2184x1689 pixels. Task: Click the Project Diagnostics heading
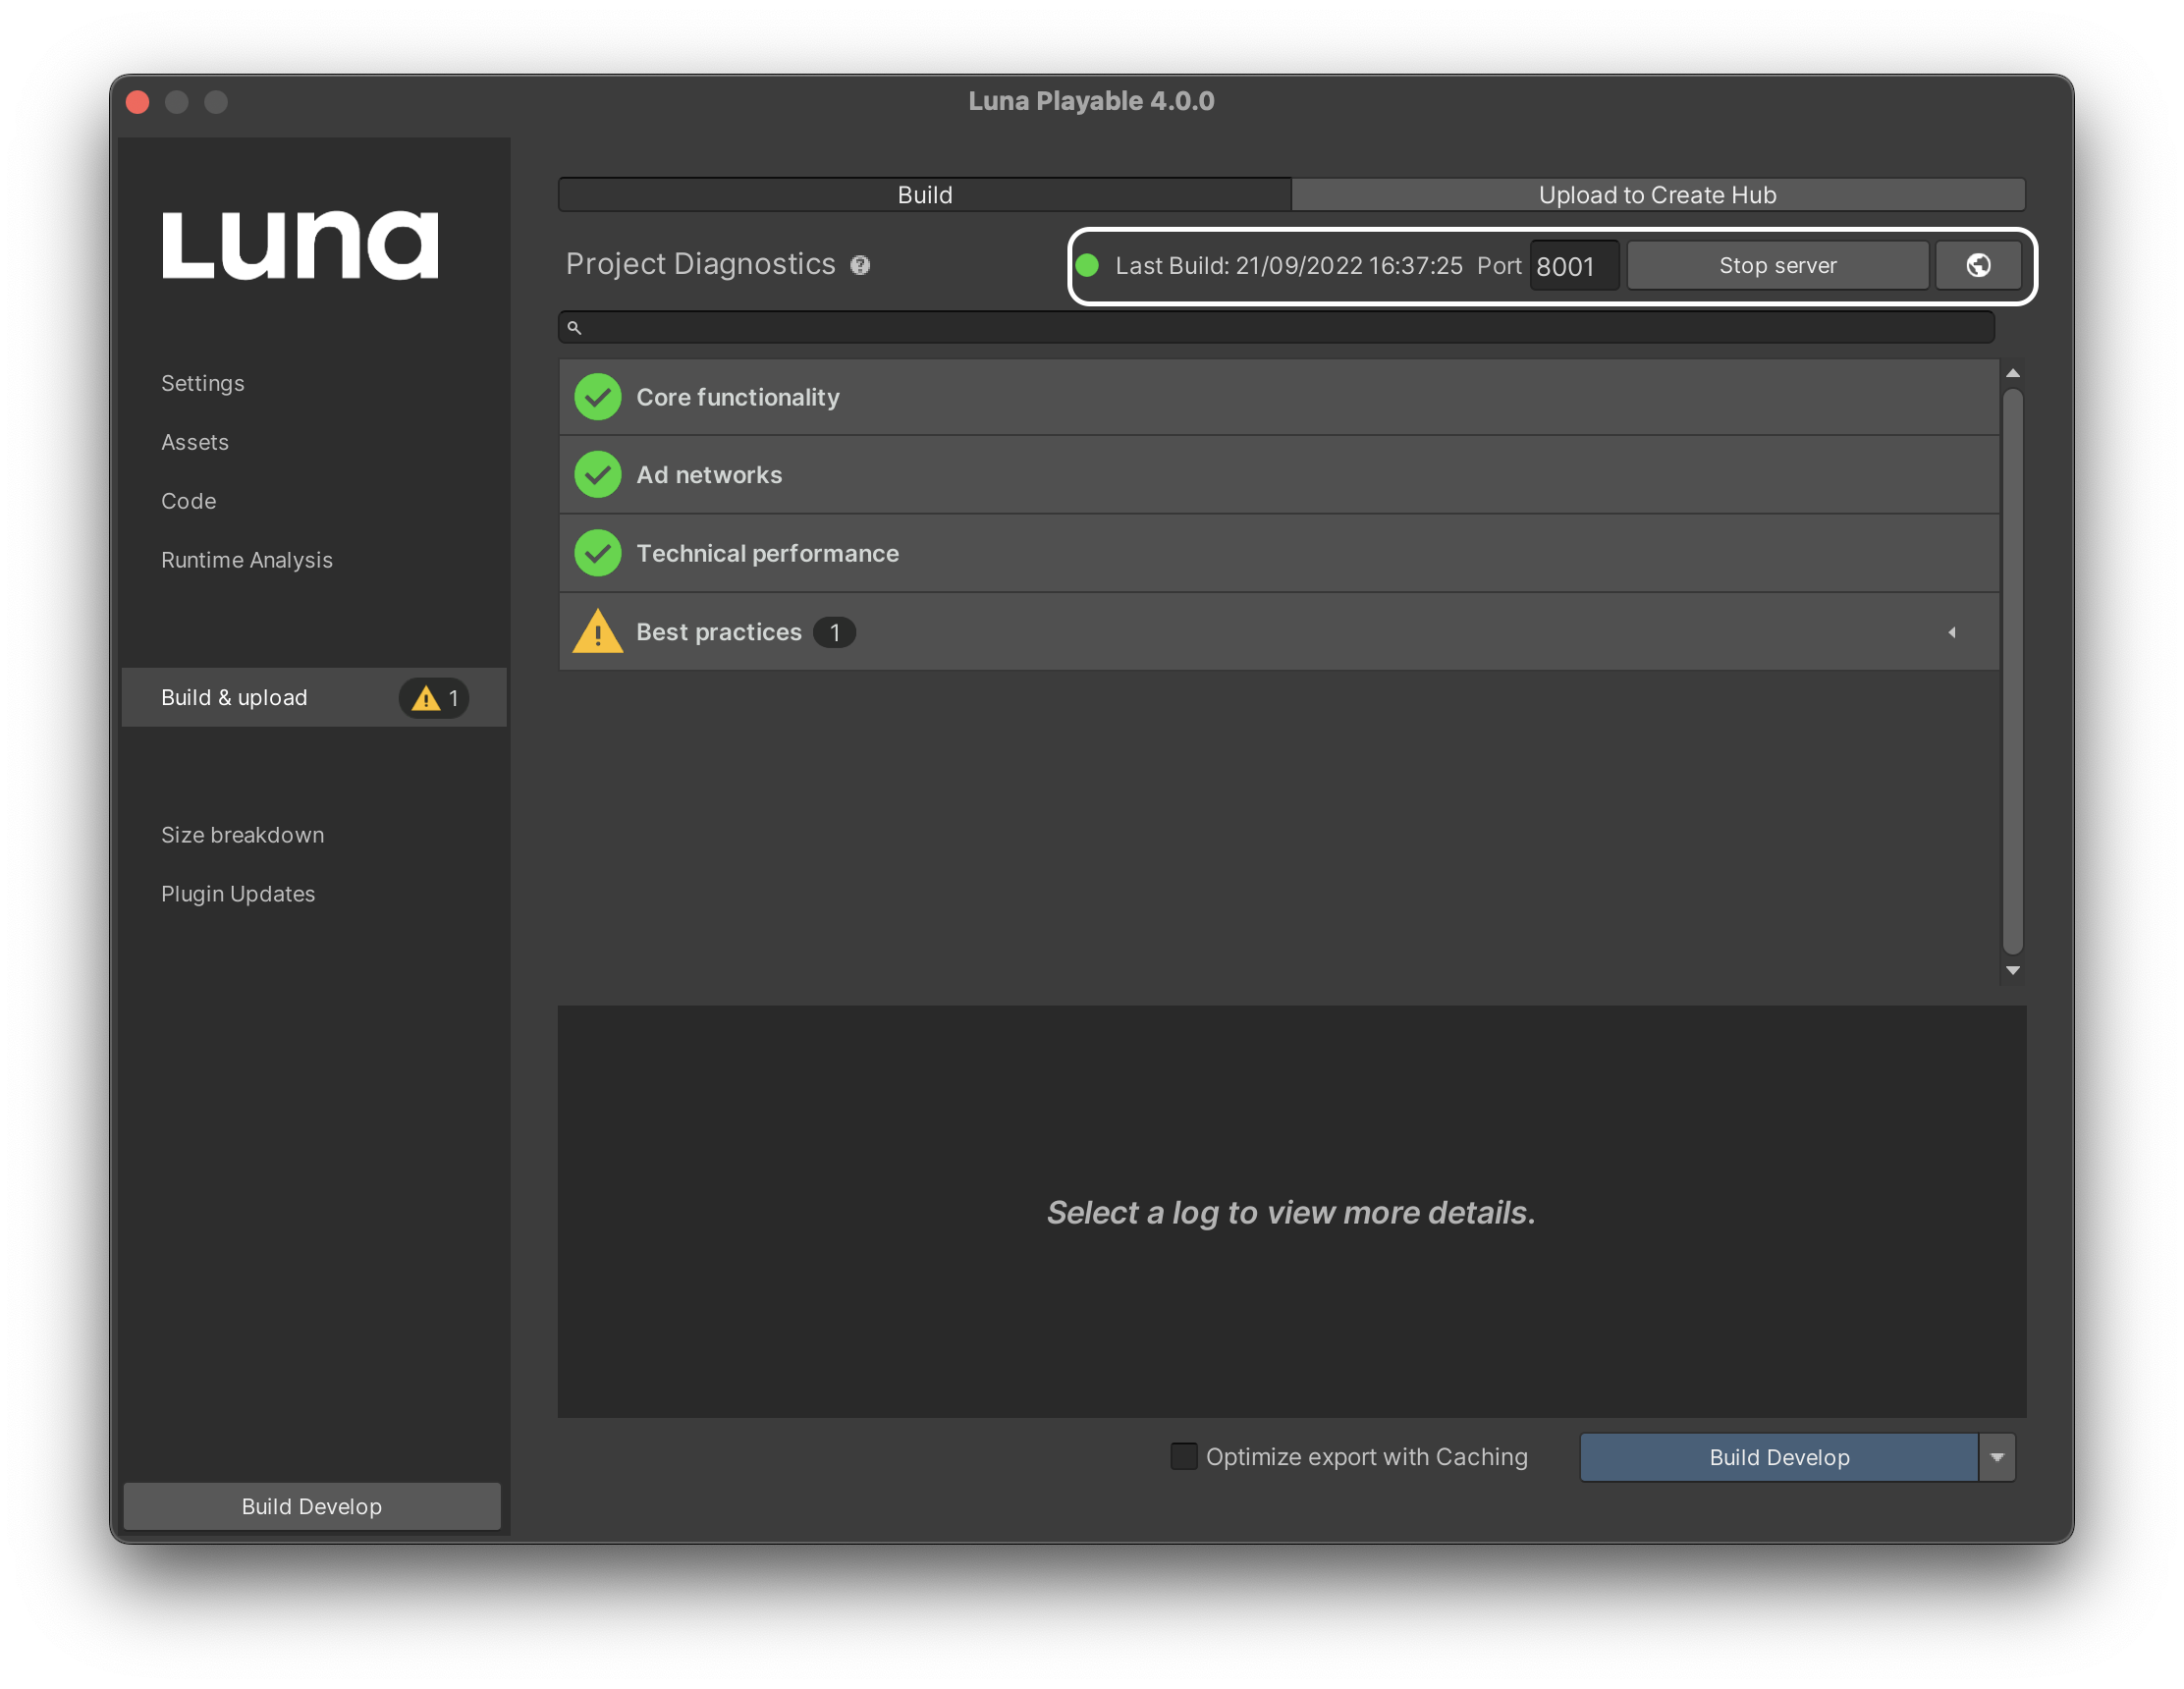(700, 264)
